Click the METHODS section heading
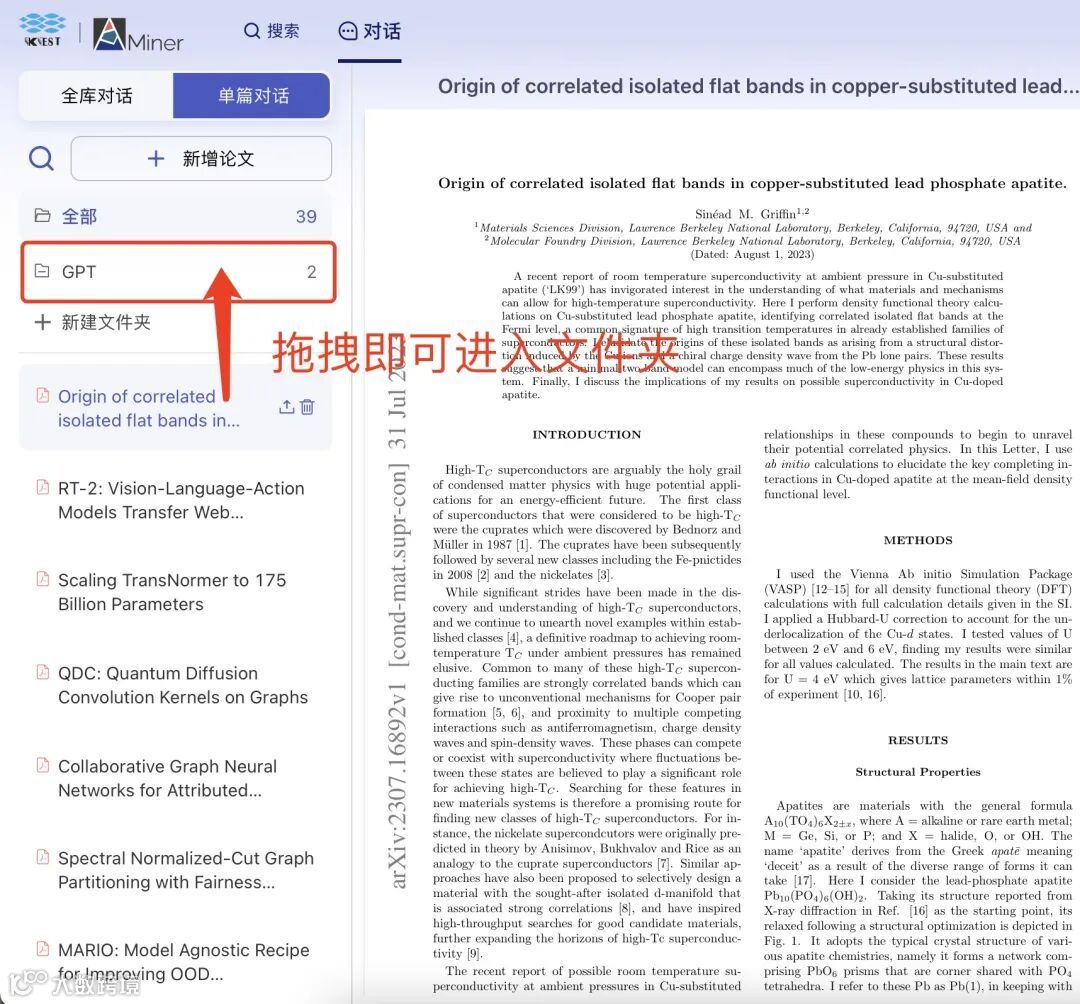 918,541
